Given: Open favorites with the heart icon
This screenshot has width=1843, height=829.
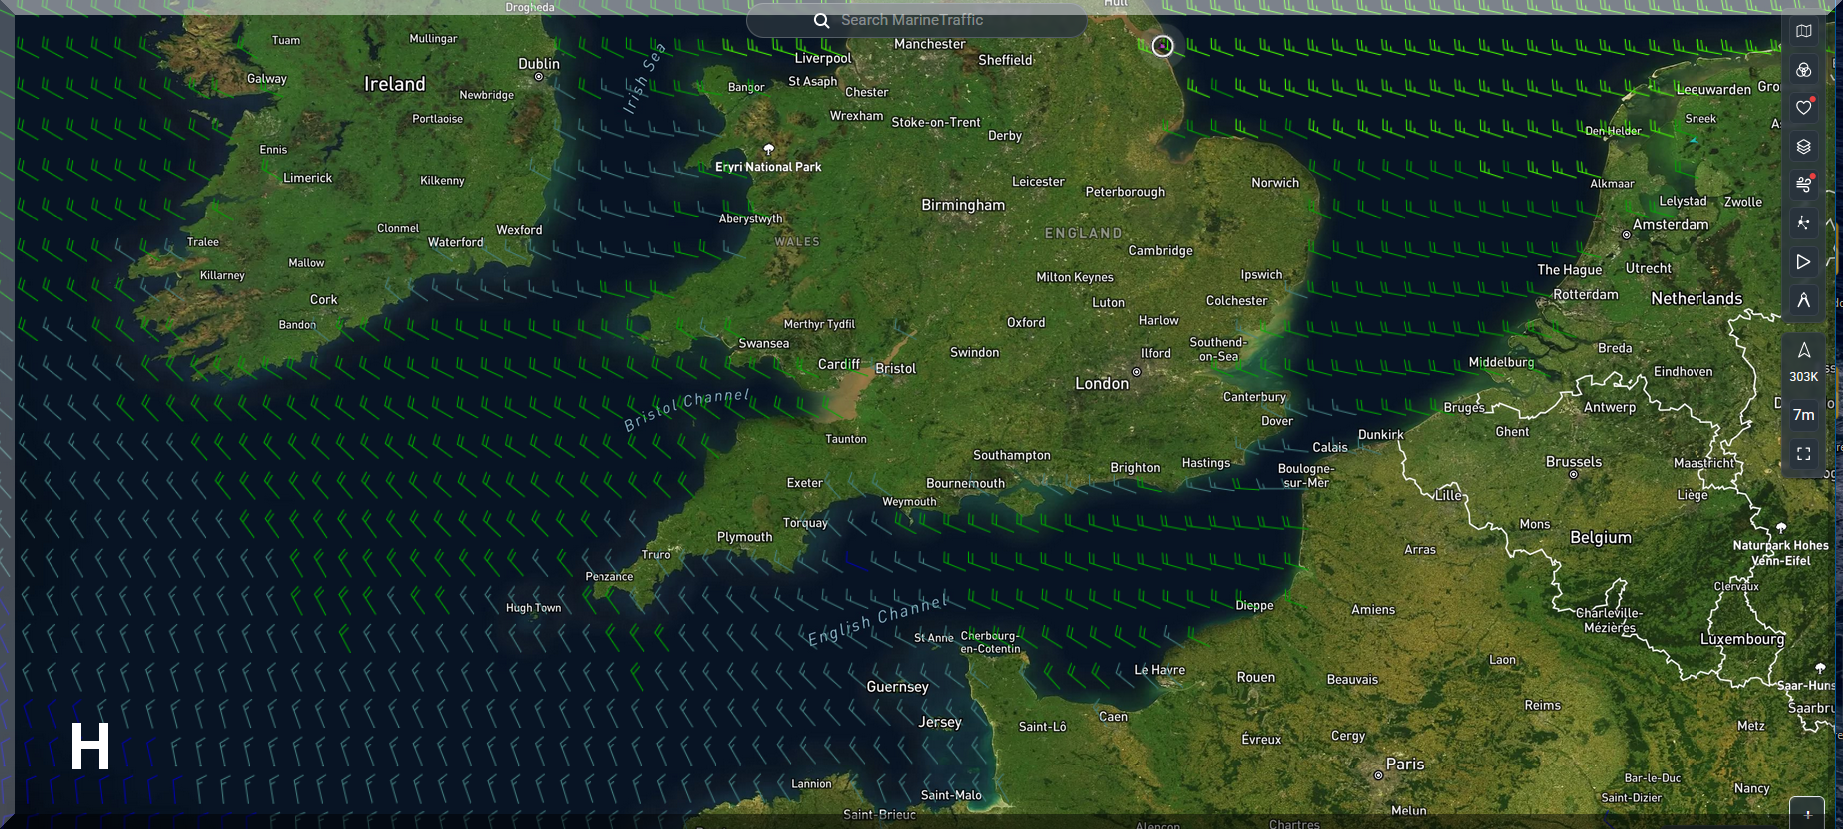Looking at the screenshot, I should [1803, 108].
